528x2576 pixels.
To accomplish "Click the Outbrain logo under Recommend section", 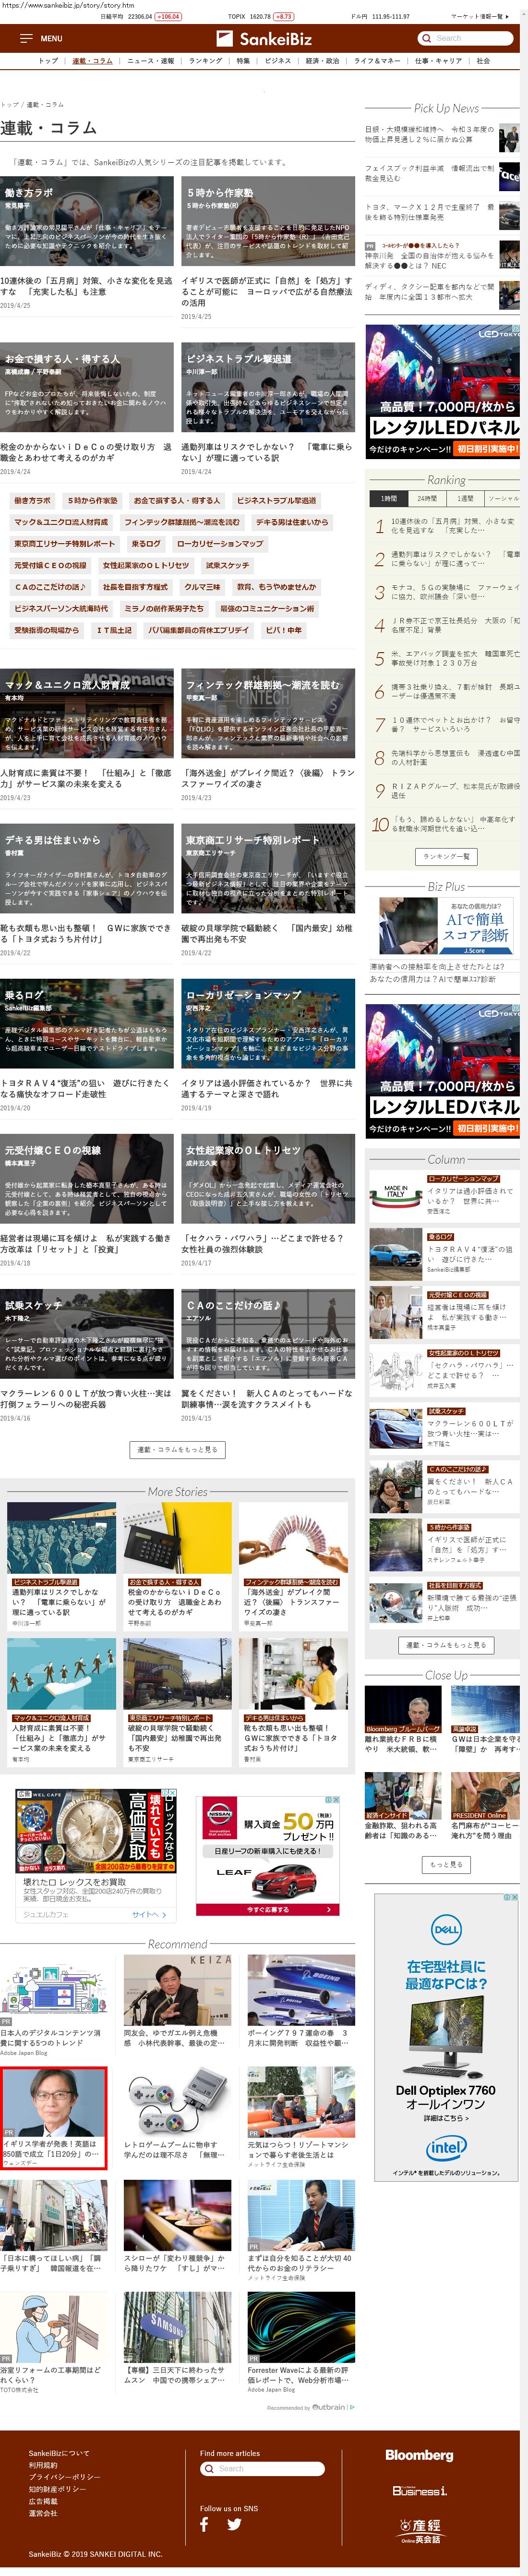I will pos(329,2406).
